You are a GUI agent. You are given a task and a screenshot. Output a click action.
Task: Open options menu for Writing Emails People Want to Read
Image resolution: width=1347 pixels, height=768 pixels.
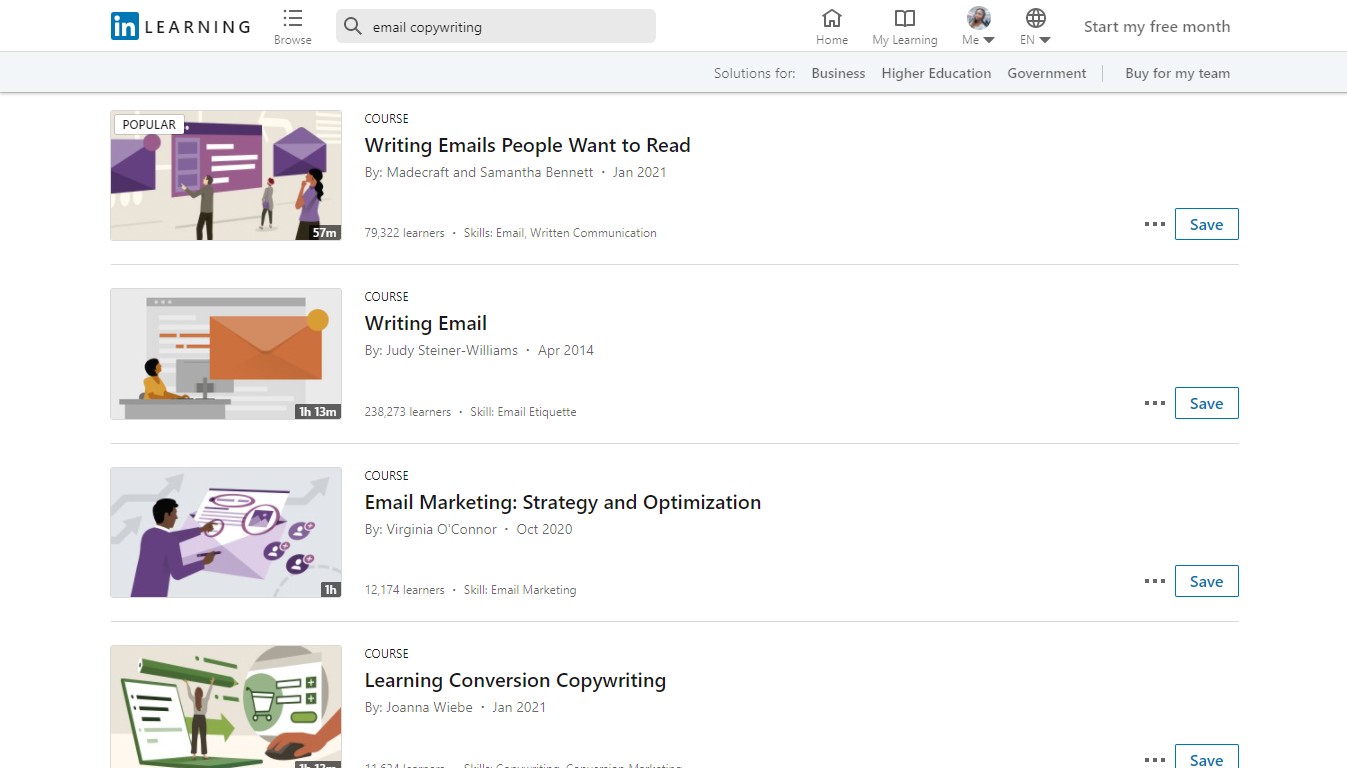click(1154, 223)
